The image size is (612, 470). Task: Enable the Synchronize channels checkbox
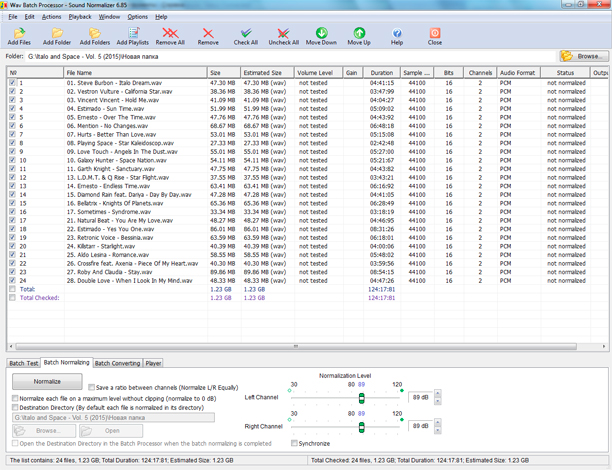[294, 443]
